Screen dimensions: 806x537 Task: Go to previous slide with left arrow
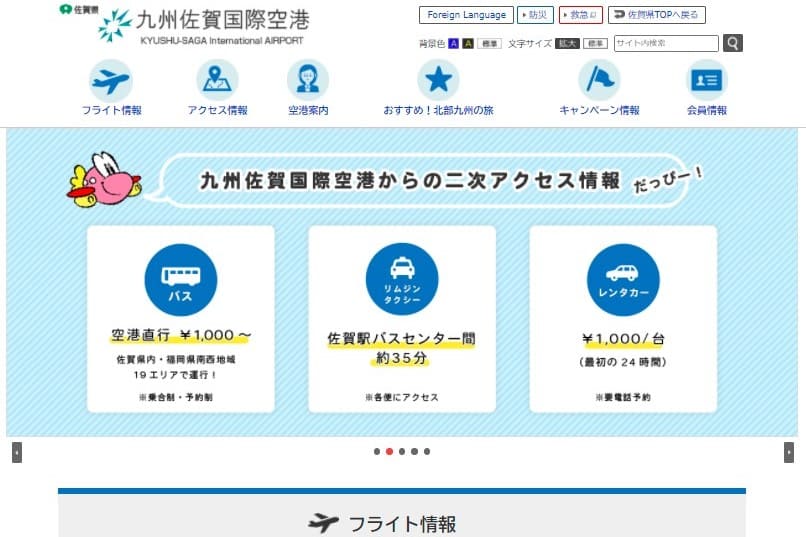(17, 453)
